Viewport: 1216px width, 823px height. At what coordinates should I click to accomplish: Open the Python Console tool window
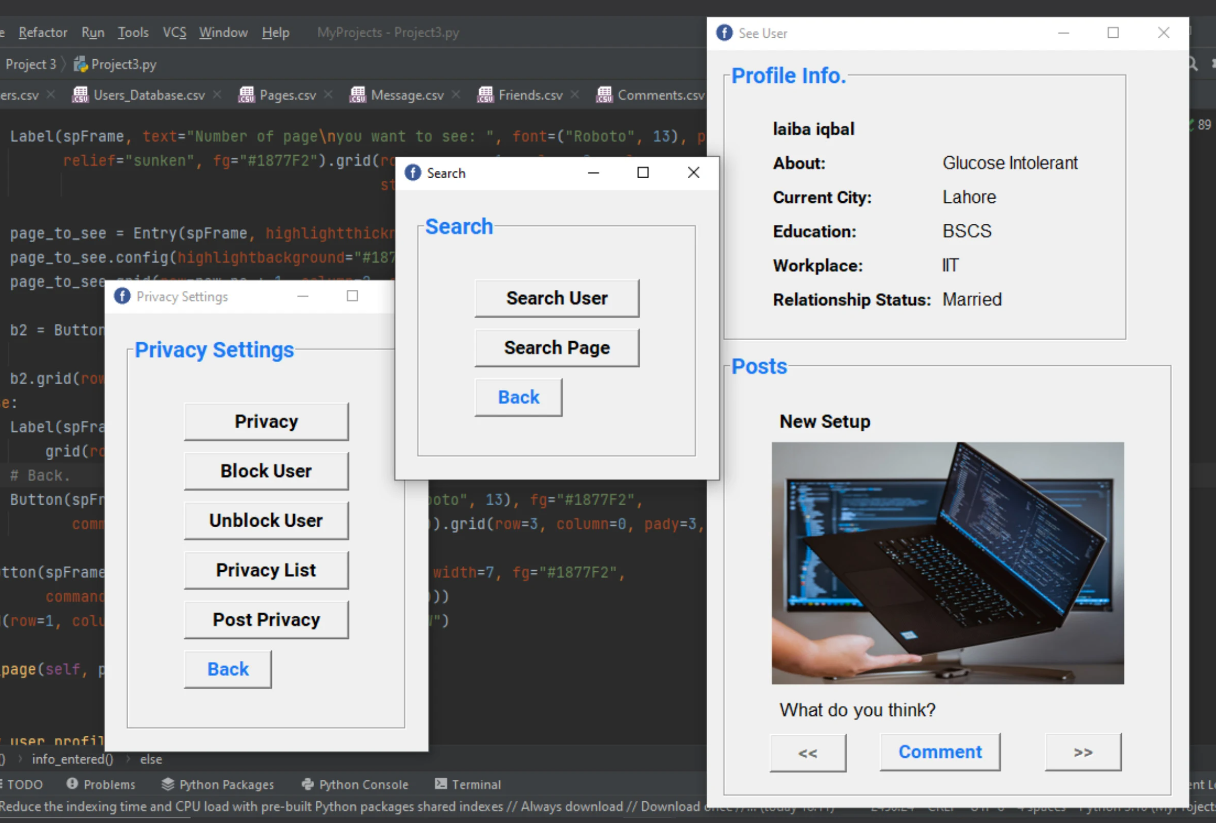[x=354, y=785]
